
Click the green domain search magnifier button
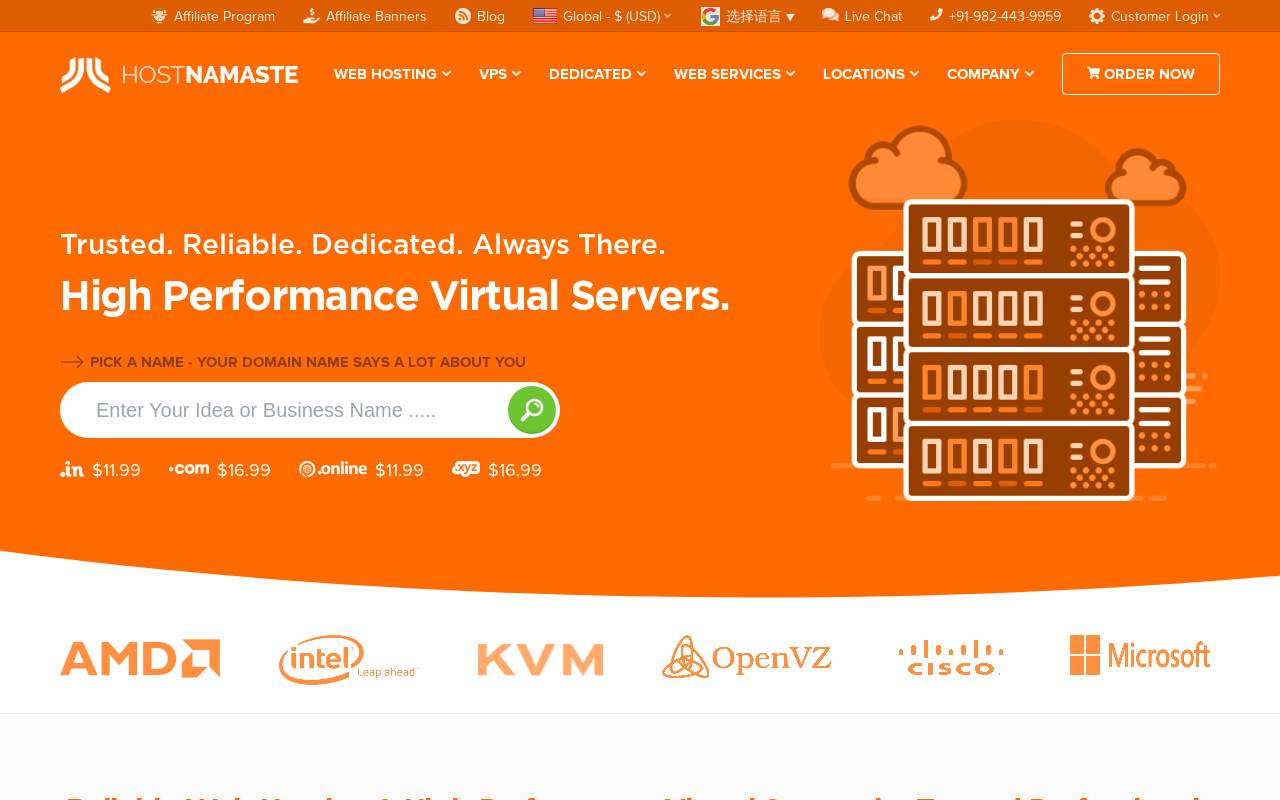[x=532, y=410]
